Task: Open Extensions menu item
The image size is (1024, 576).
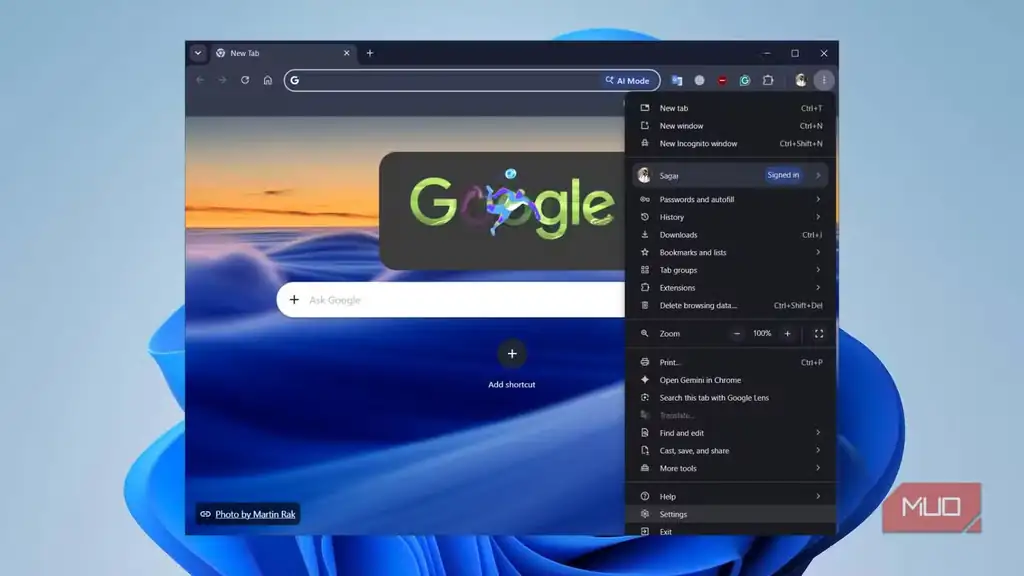Action: [730, 287]
